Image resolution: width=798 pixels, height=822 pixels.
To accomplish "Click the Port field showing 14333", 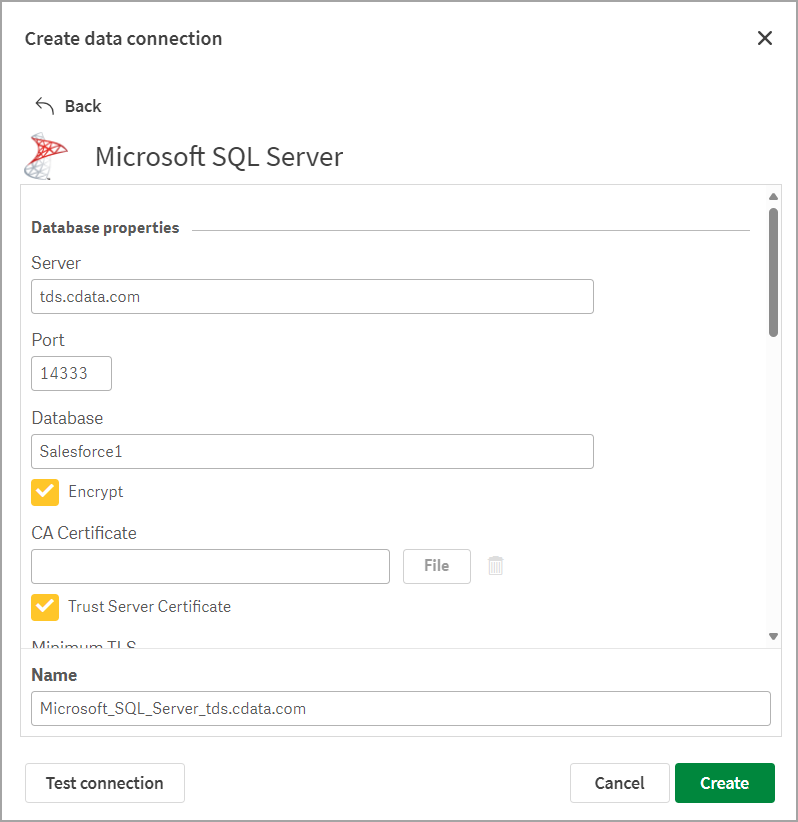I will (71, 373).
